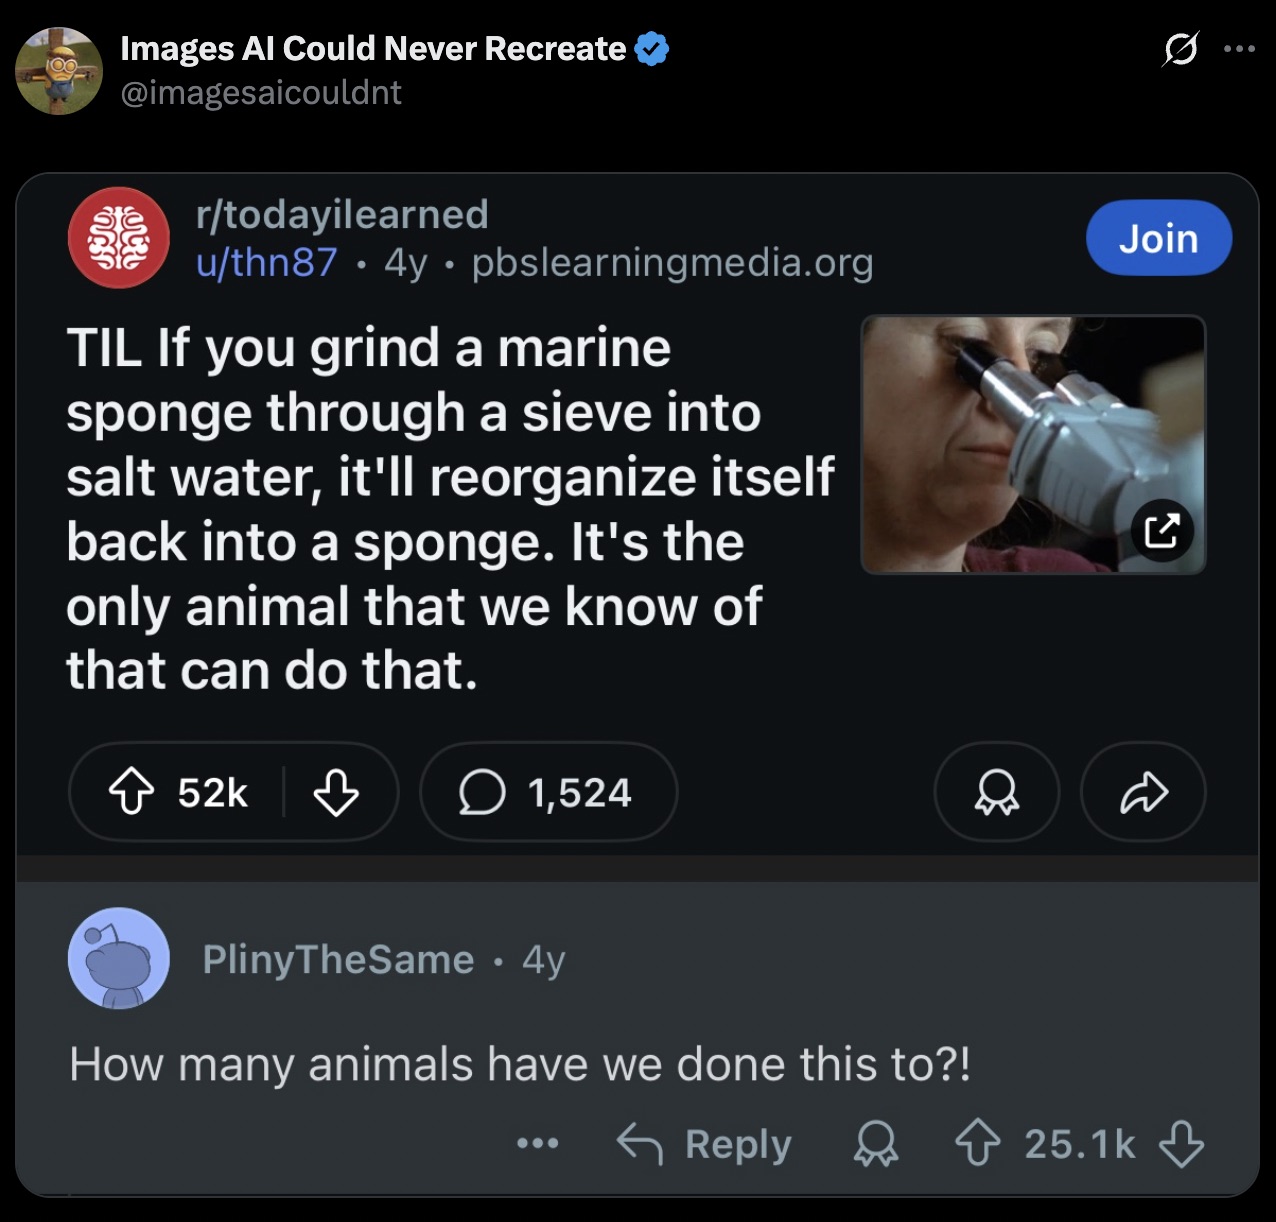
Task: Open the r/todayilearned subreddit link
Action: [342, 214]
